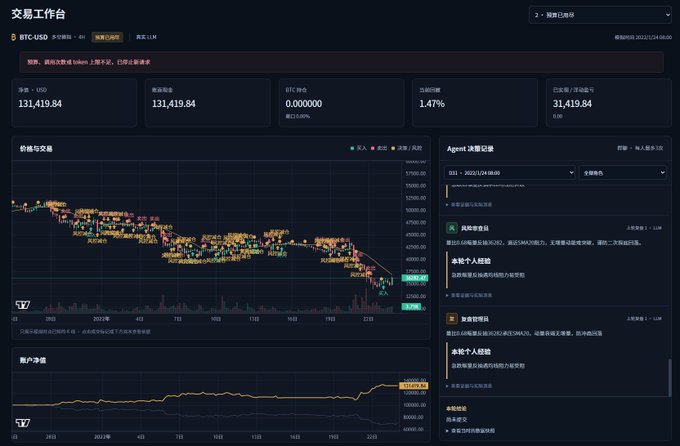This screenshot has width=680, height=446.
Task: Open the 全部角色 role filter dropdown
Action: pos(623,173)
